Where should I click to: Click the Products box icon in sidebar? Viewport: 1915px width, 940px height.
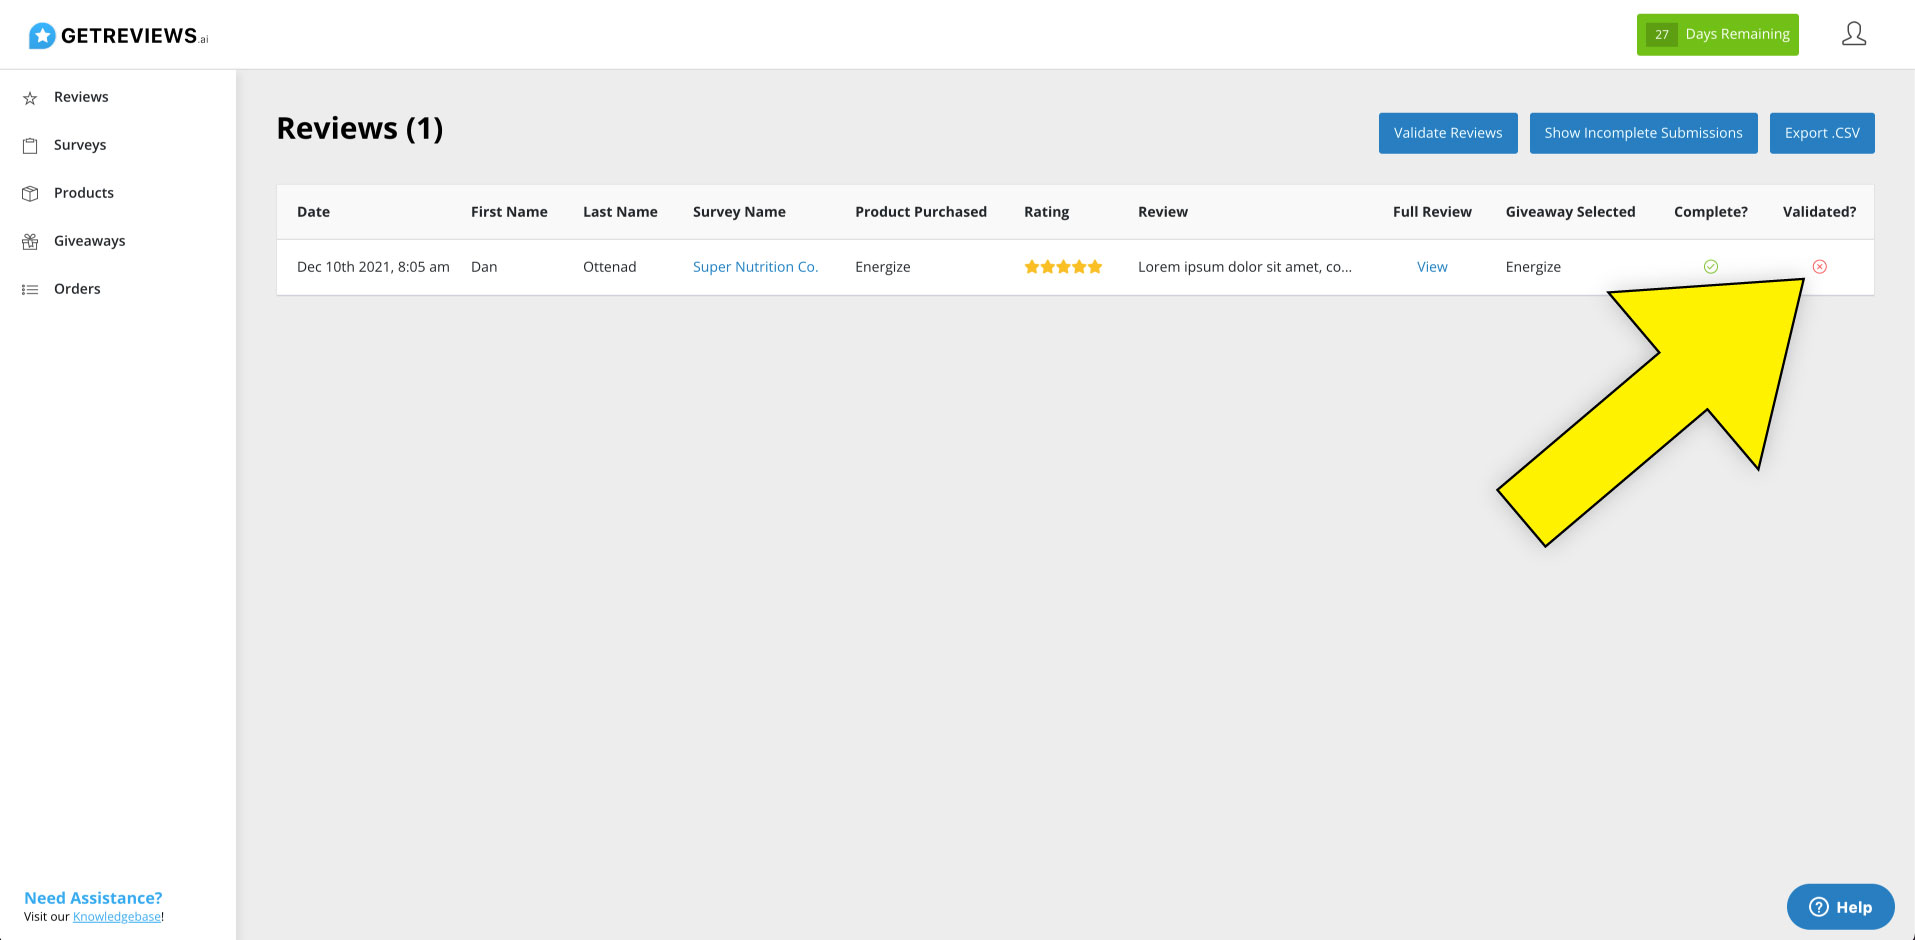30,192
